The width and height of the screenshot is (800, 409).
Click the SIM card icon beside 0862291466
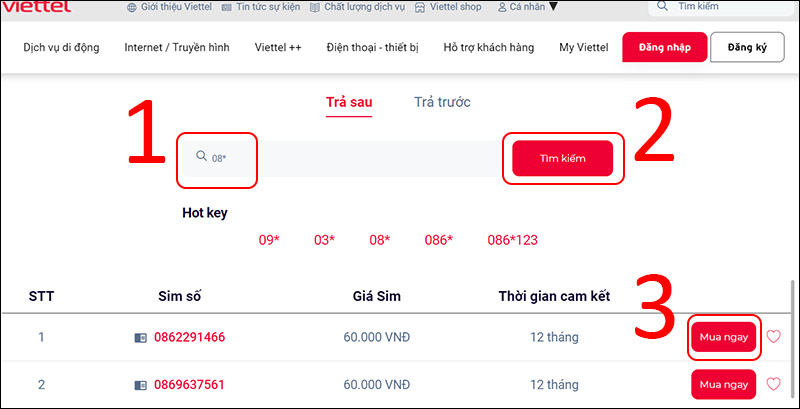(x=140, y=338)
